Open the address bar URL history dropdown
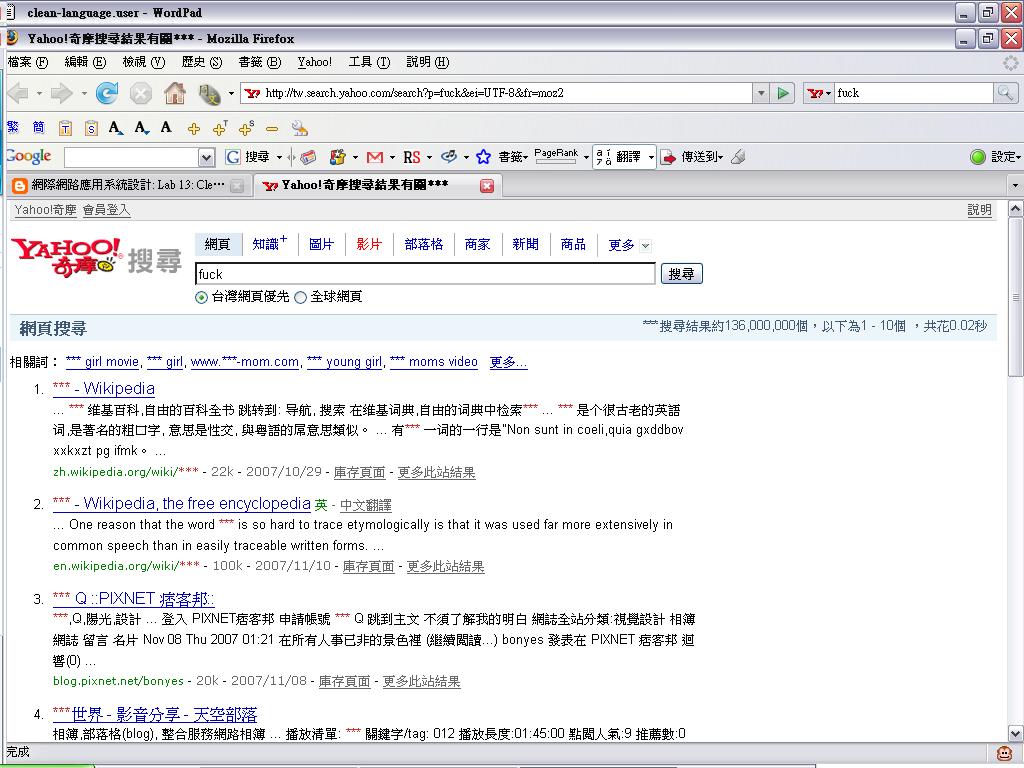 (x=761, y=93)
